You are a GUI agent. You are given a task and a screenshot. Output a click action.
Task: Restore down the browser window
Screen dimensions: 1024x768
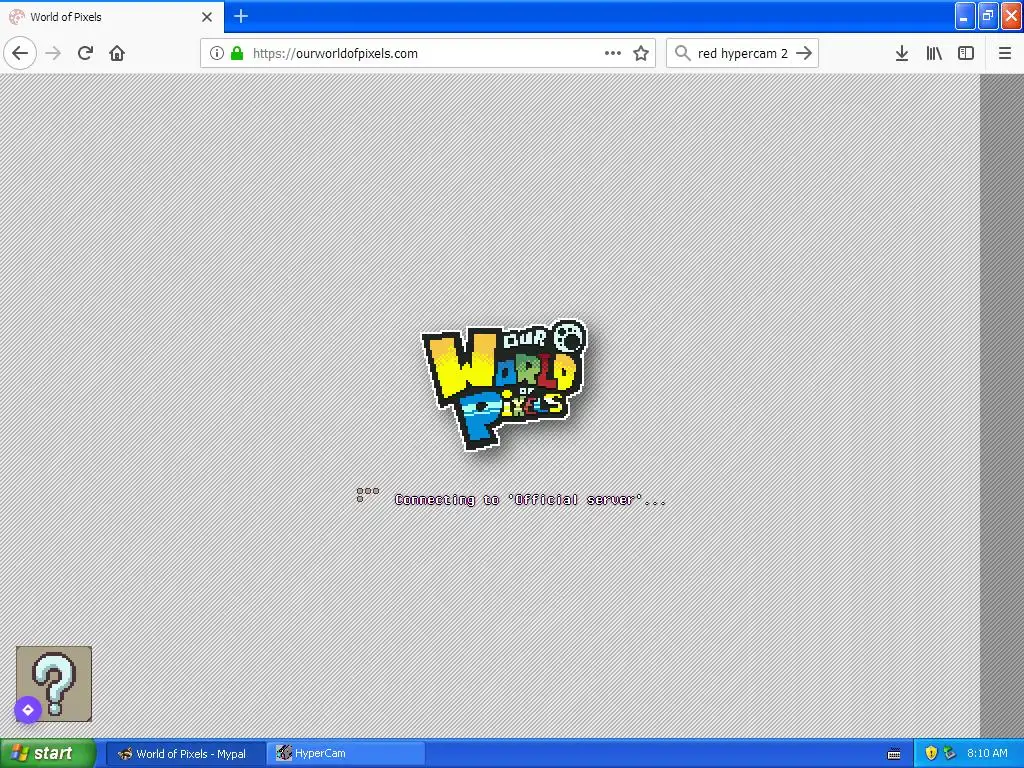988,16
